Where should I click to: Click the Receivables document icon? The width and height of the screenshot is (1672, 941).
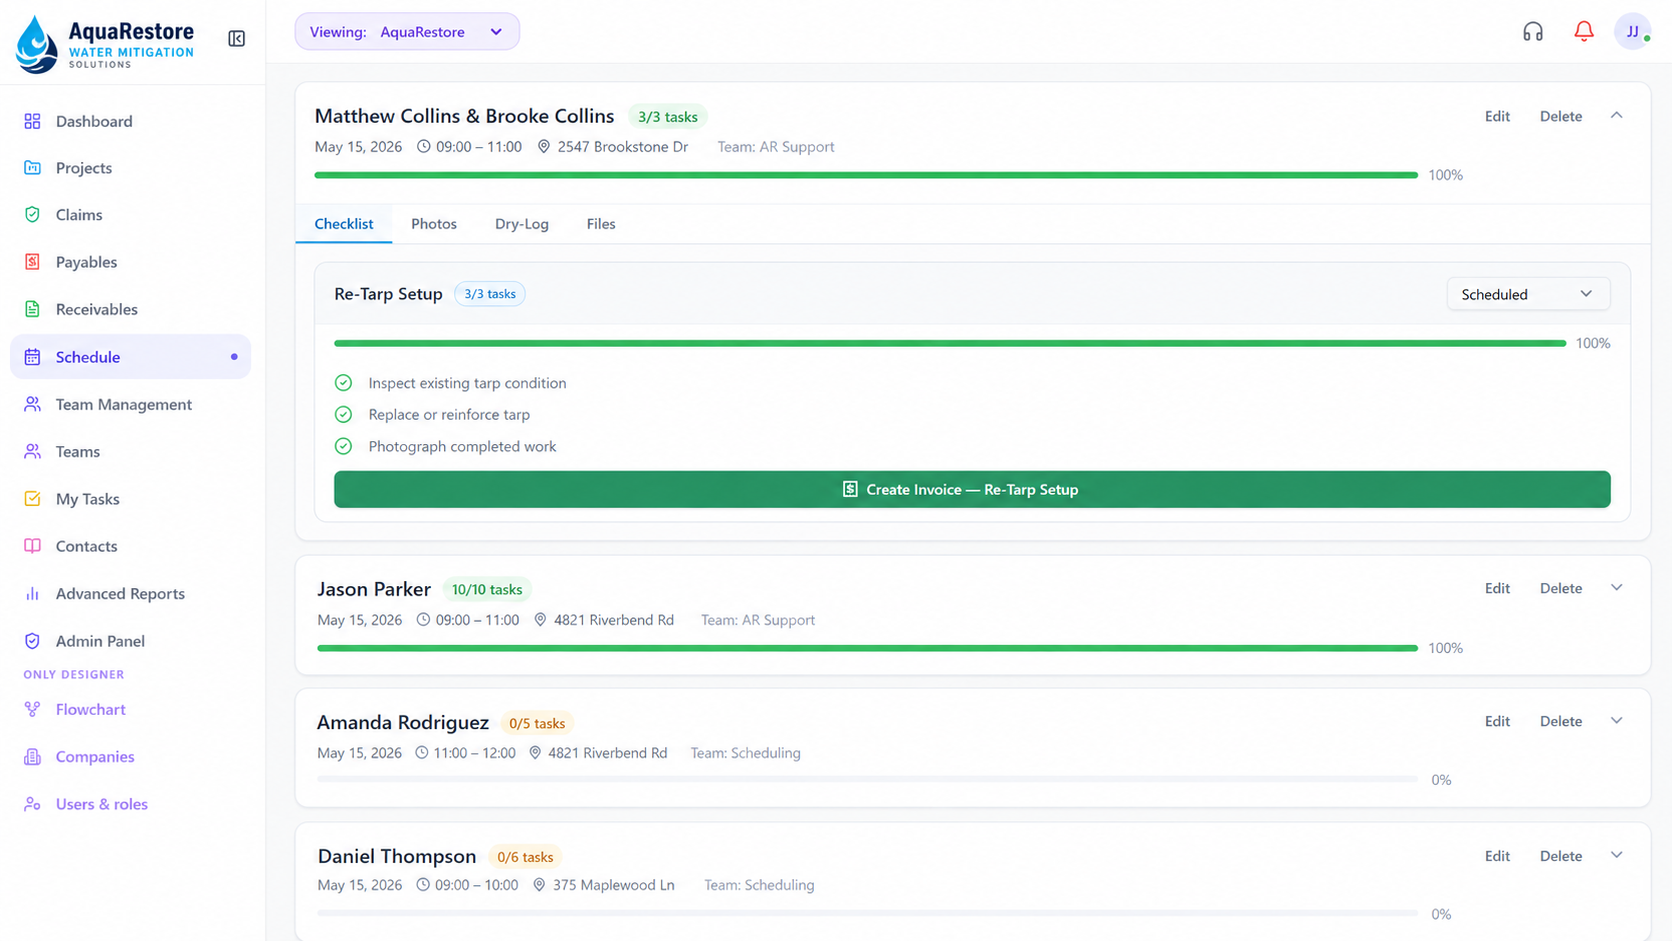(x=32, y=309)
